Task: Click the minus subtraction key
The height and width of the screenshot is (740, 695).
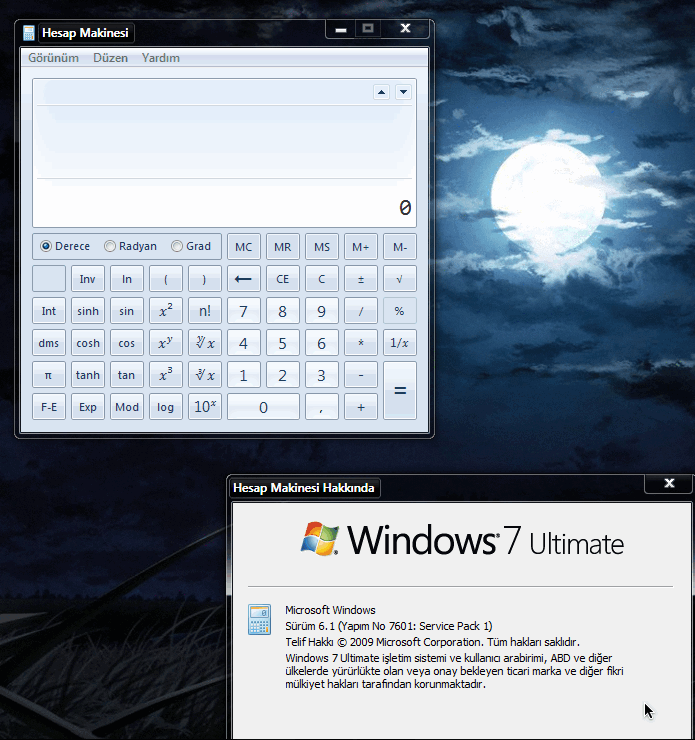Action: click(361, 375)
